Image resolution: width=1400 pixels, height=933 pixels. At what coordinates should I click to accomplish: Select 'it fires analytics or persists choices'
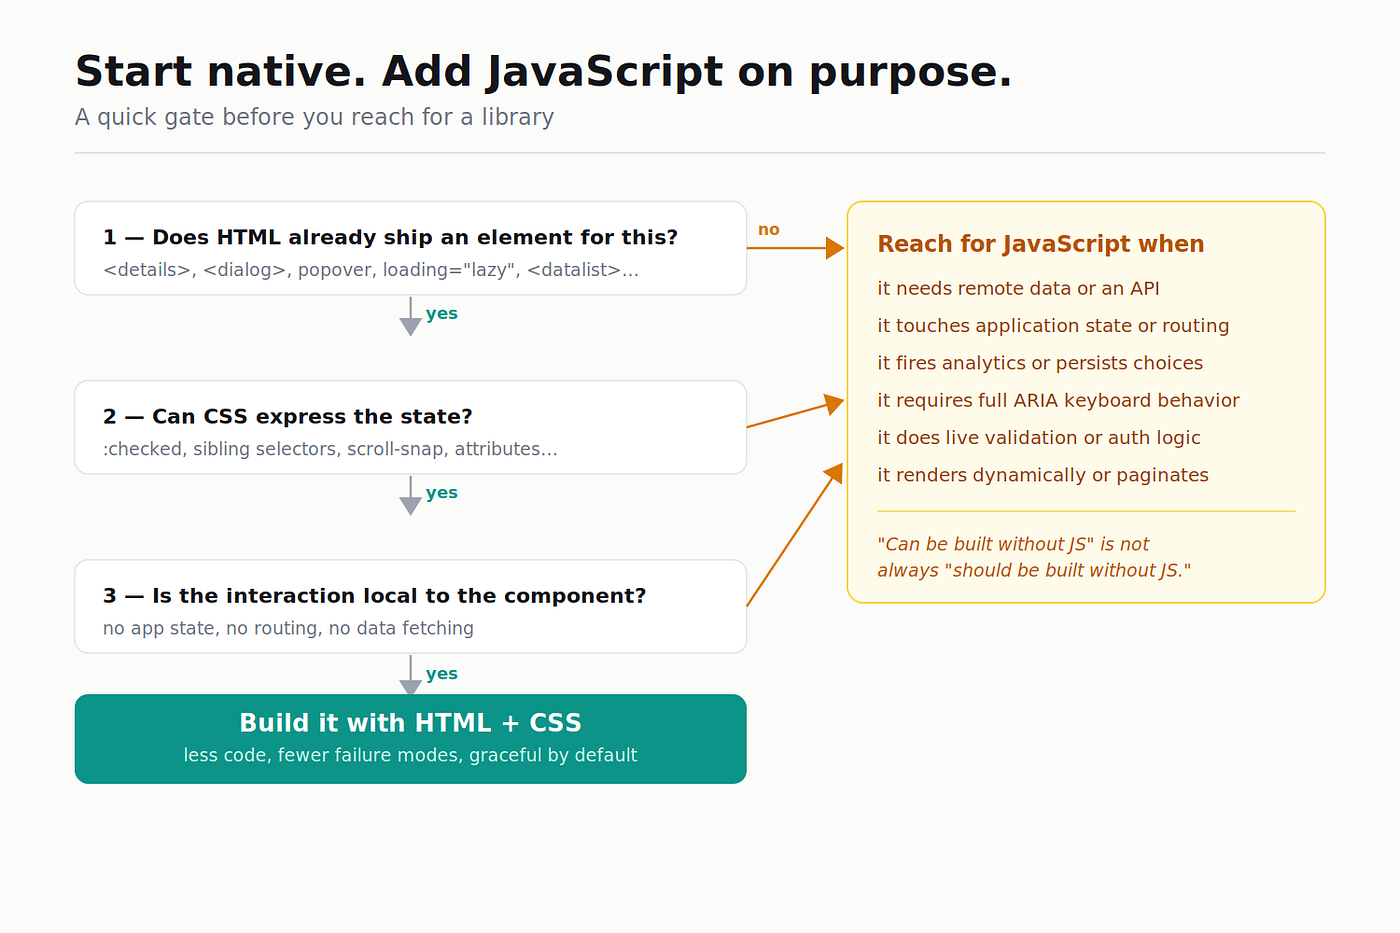coord(1040,363)
